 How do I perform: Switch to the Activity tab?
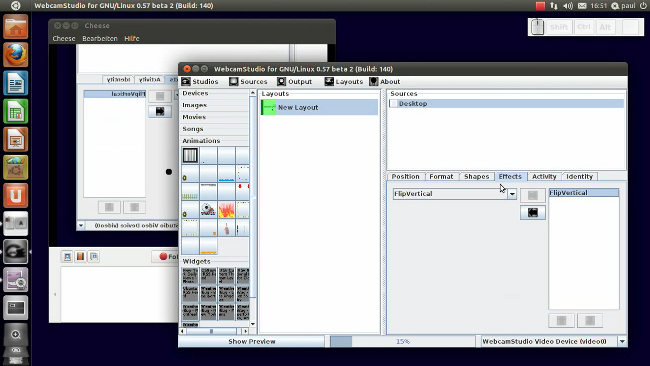544,177
